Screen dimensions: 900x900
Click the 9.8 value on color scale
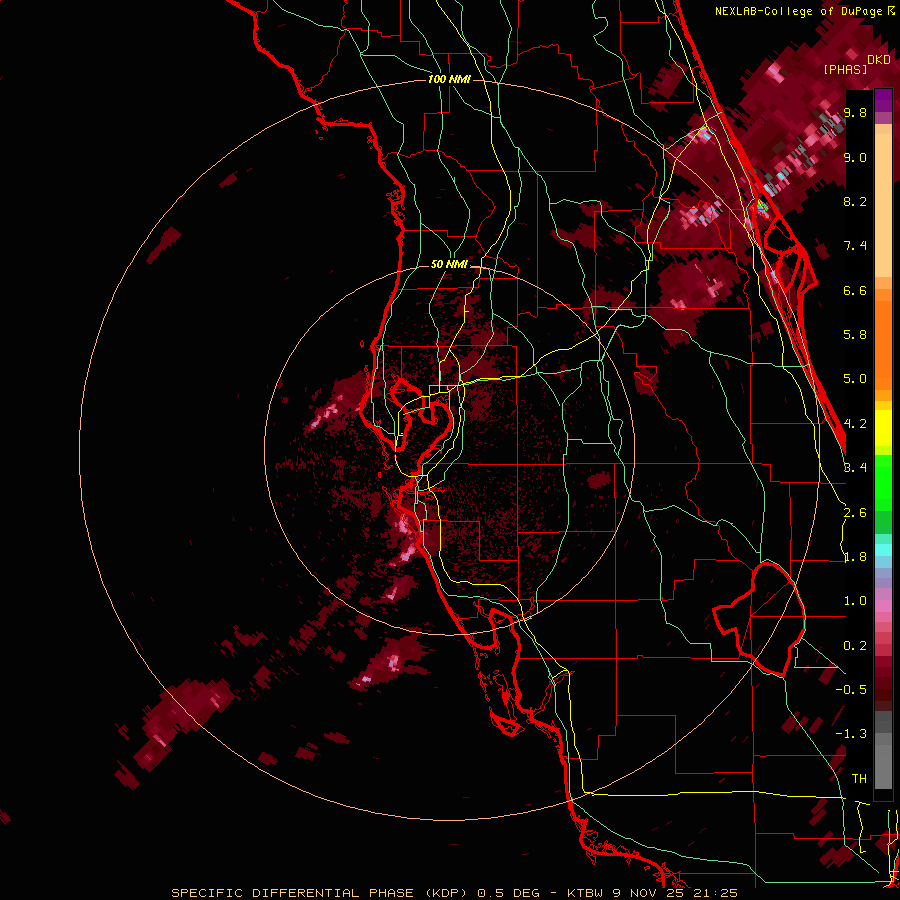[x=855, y=112]
